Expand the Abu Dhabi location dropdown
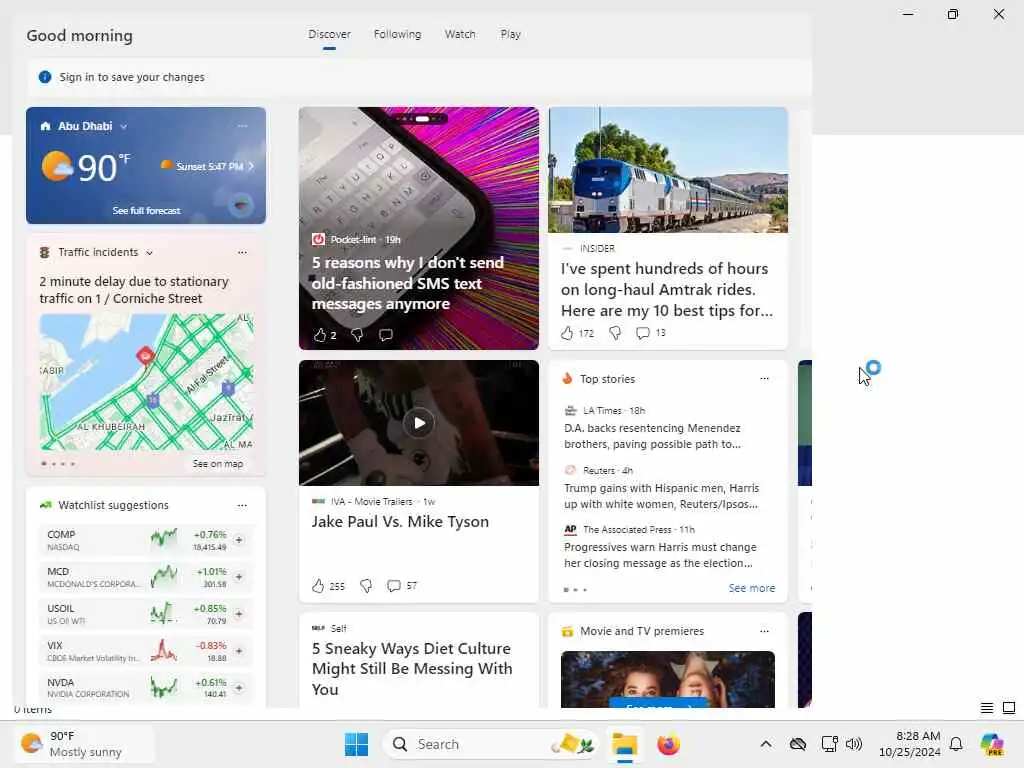This screenshot has width=1024, height=768. point(123,127)
